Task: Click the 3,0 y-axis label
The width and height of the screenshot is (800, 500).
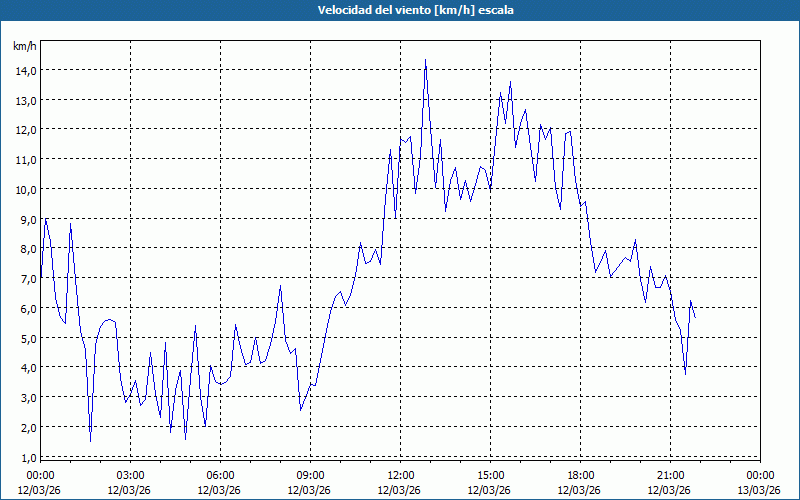Action: pos(25,397)
